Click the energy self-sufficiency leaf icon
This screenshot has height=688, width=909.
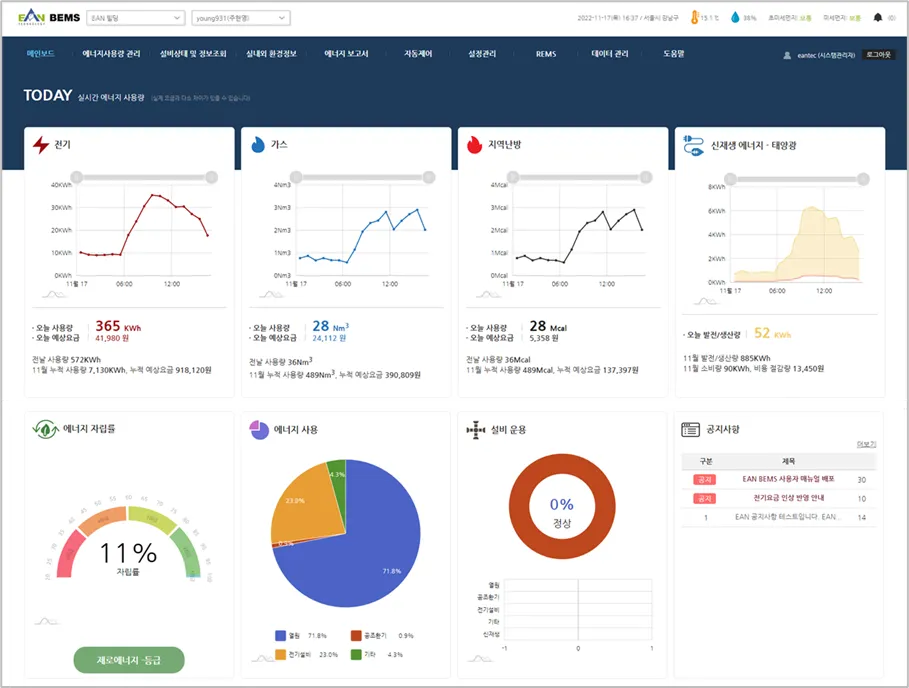(x=45, y=429)
